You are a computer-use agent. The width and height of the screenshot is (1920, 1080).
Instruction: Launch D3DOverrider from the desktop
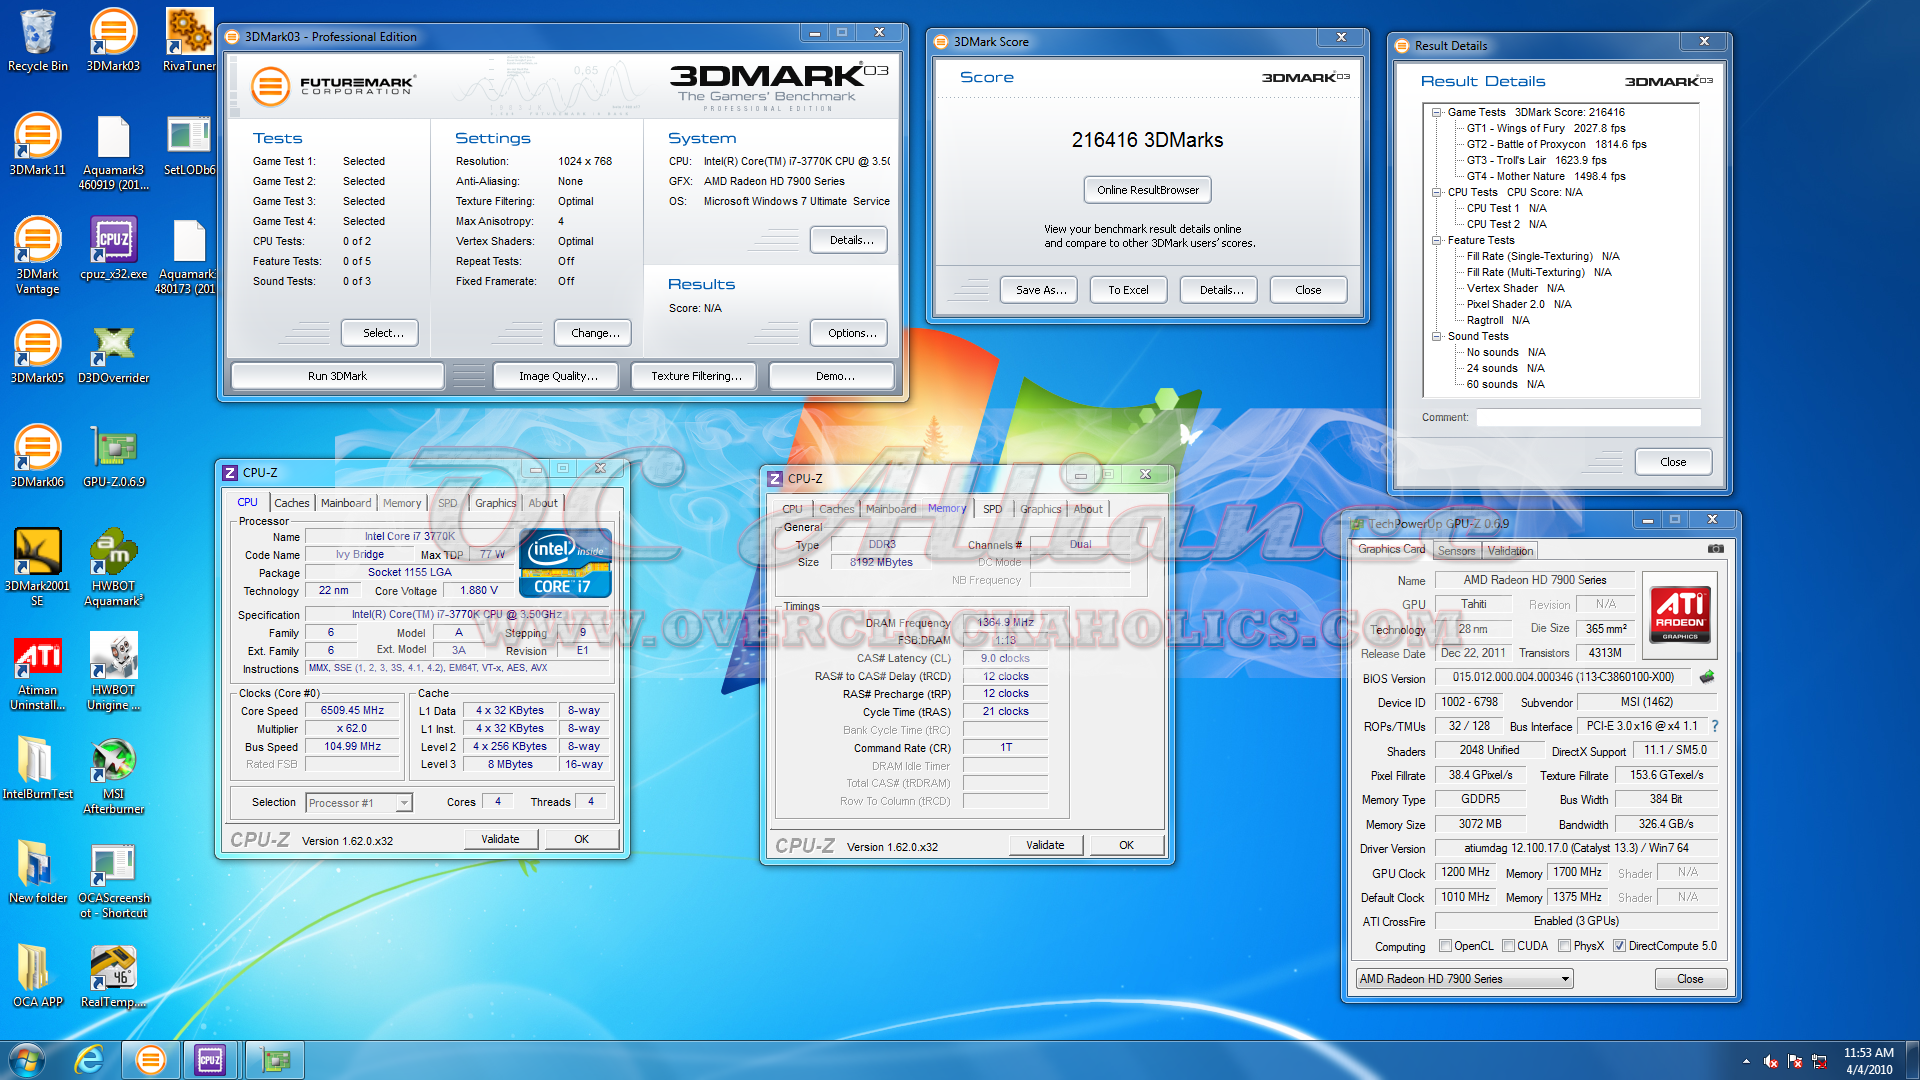pyautogui.click(x=113, y=352)
